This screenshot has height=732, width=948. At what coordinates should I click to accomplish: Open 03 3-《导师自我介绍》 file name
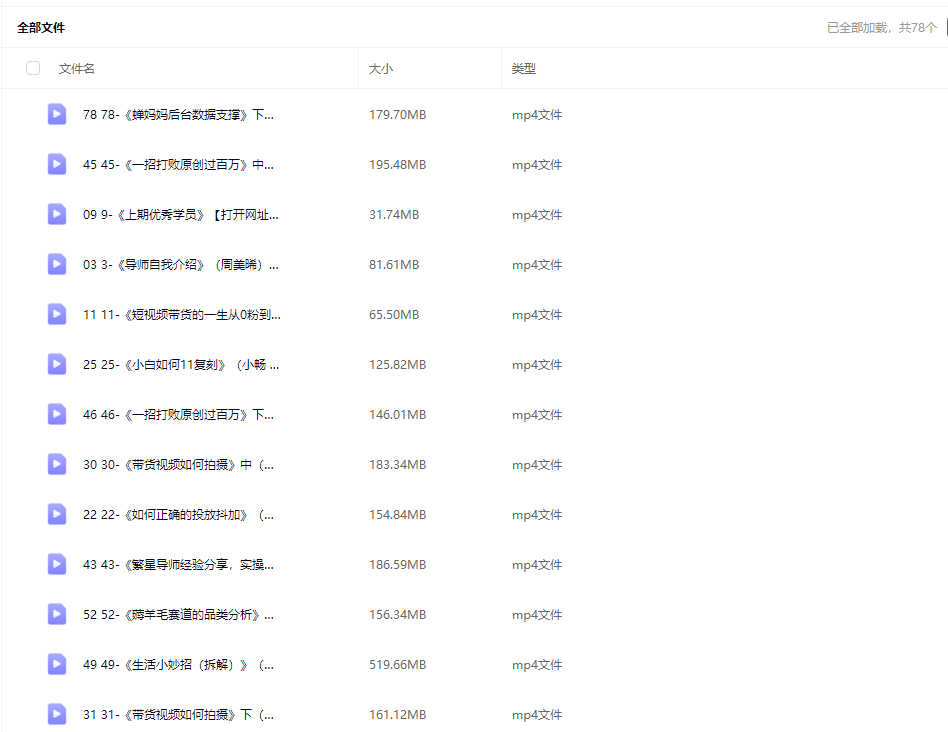tap(180, 265)
